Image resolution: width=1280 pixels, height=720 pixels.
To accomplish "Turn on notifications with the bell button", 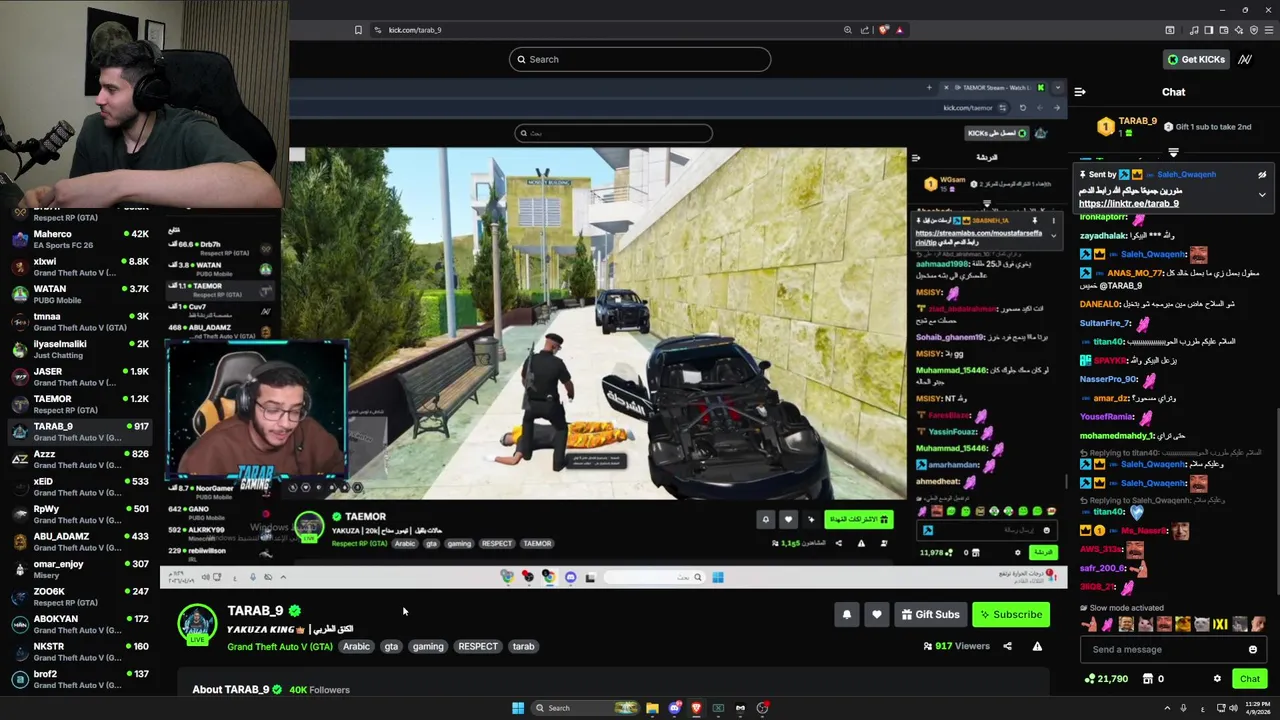I will (x=847, y=614).
